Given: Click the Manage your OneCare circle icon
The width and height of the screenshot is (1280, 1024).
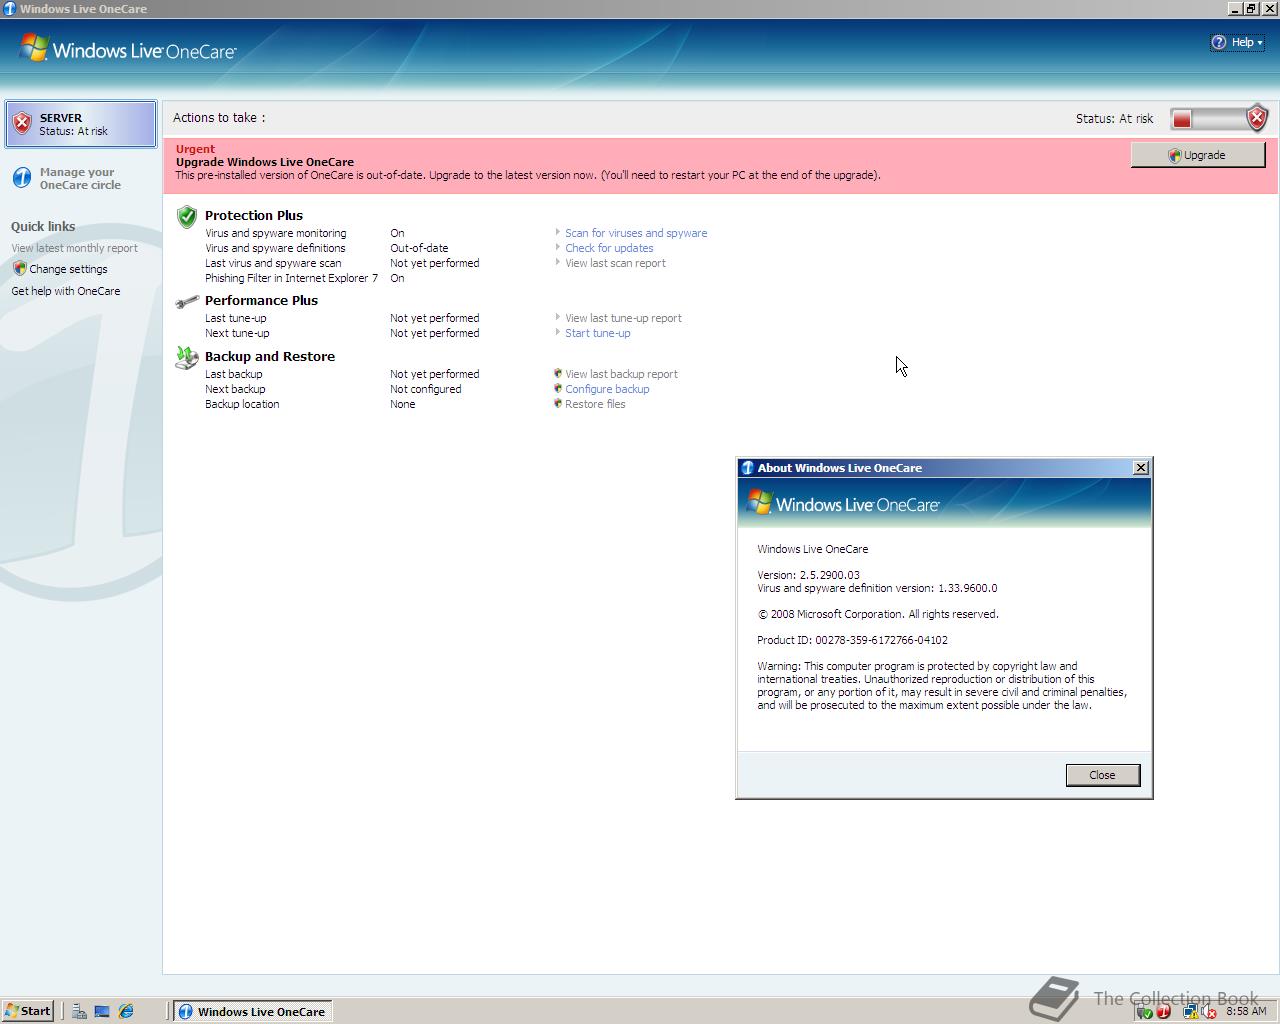Looking at the screenshot, I should [x=22, y=178].
